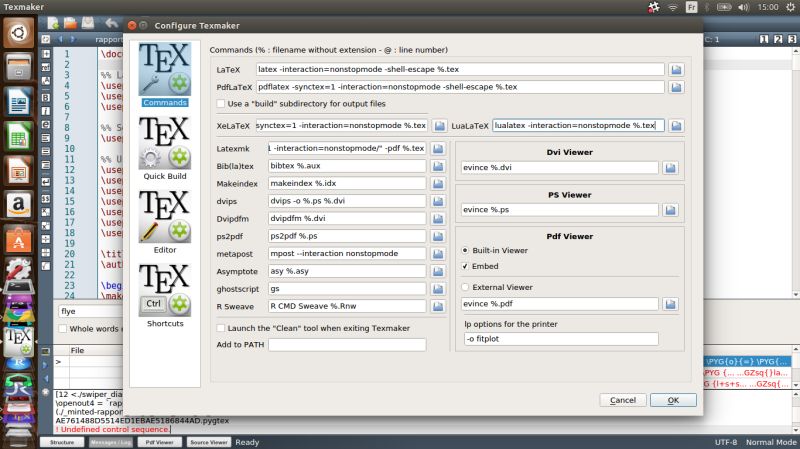This screenshot has height=449, width=800.
Task: Click the Bib(la)tex command field
Action: 347,166
